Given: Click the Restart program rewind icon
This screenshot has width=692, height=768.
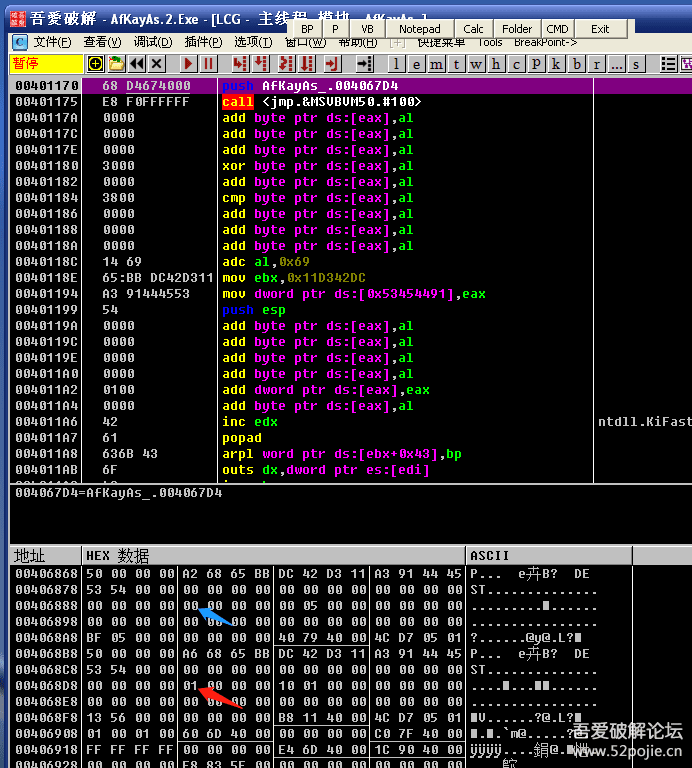Looking at the screenshot, I should [x=137, y=64].
